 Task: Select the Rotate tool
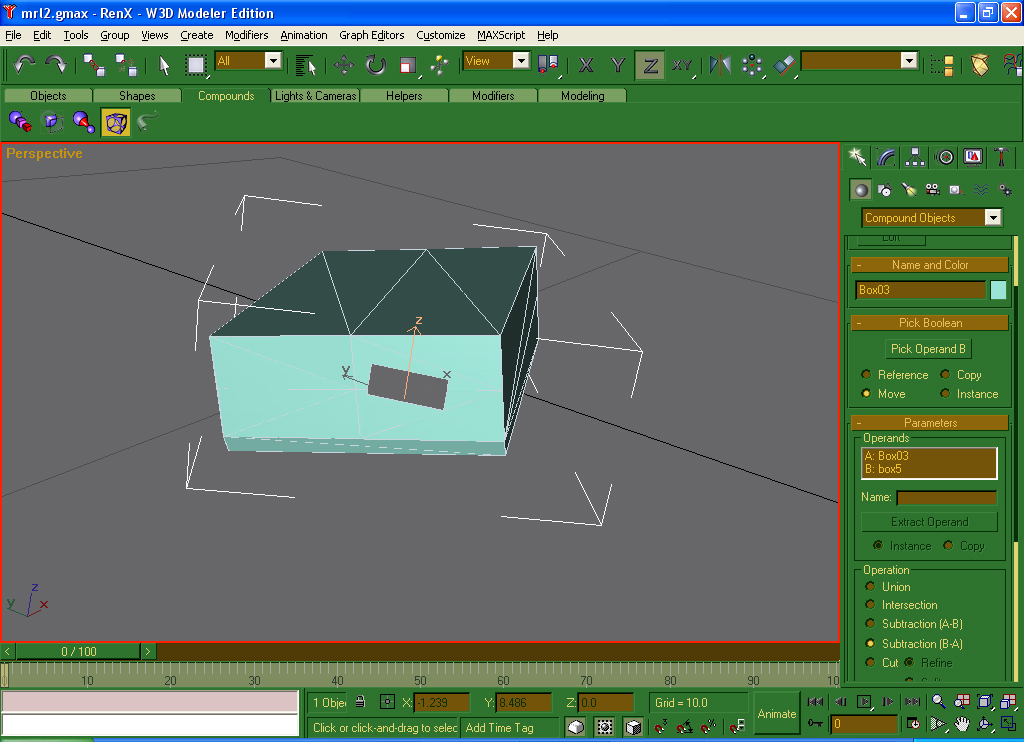coord(376,65)
